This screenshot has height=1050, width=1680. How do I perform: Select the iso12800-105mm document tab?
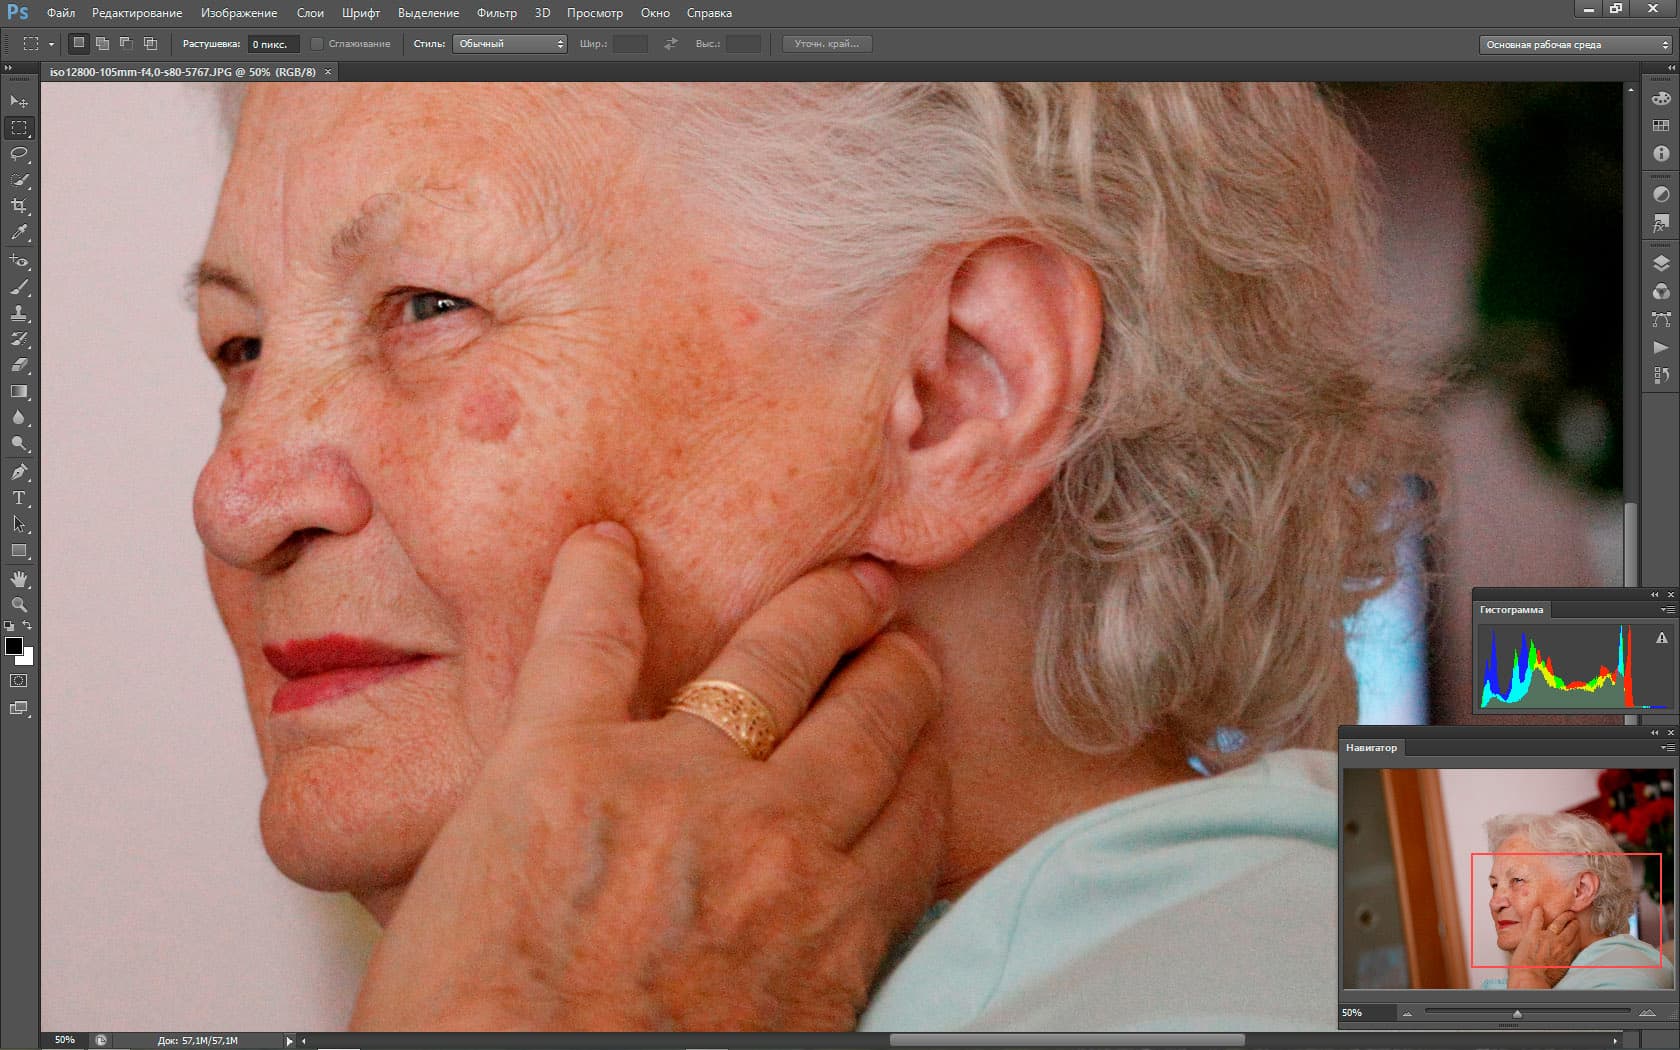pyautogui.click(x=183, y=72)
